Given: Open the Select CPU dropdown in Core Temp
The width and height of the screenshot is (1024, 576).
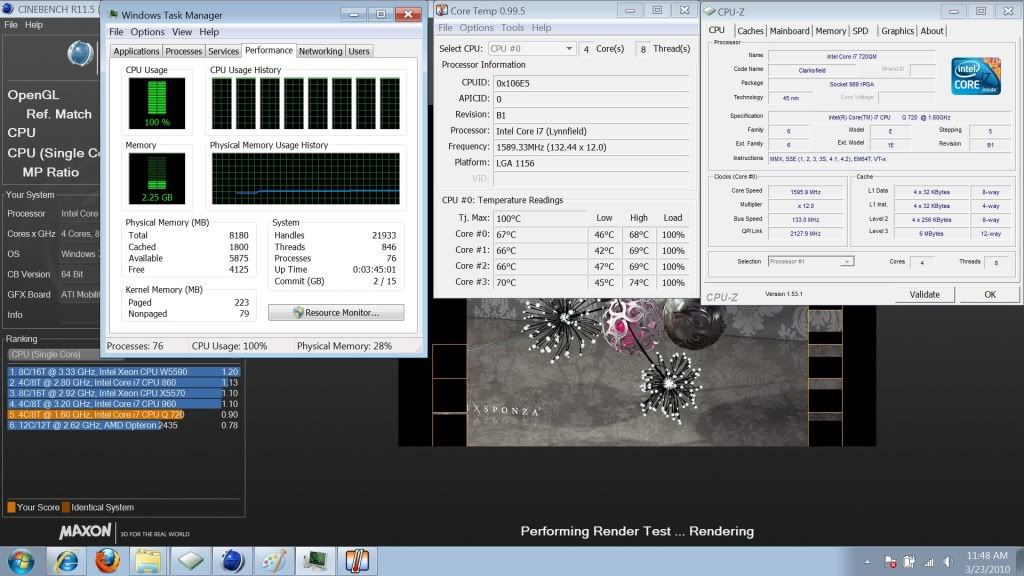Looking at the screenshot, I should 532,48.
